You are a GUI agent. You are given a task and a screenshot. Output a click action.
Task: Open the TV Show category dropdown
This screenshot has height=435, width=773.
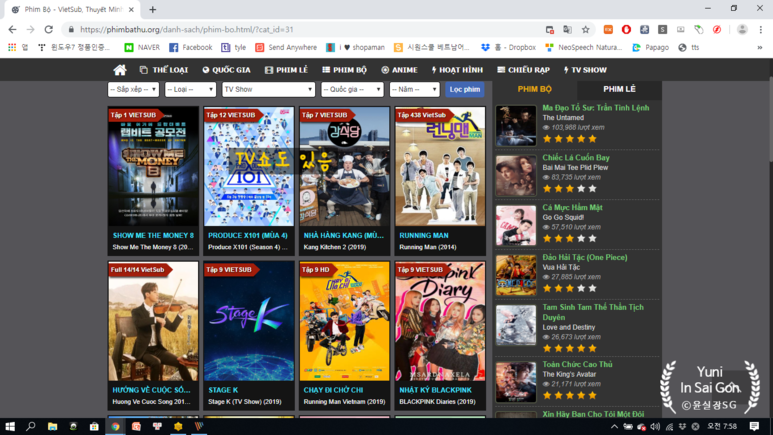268,89
